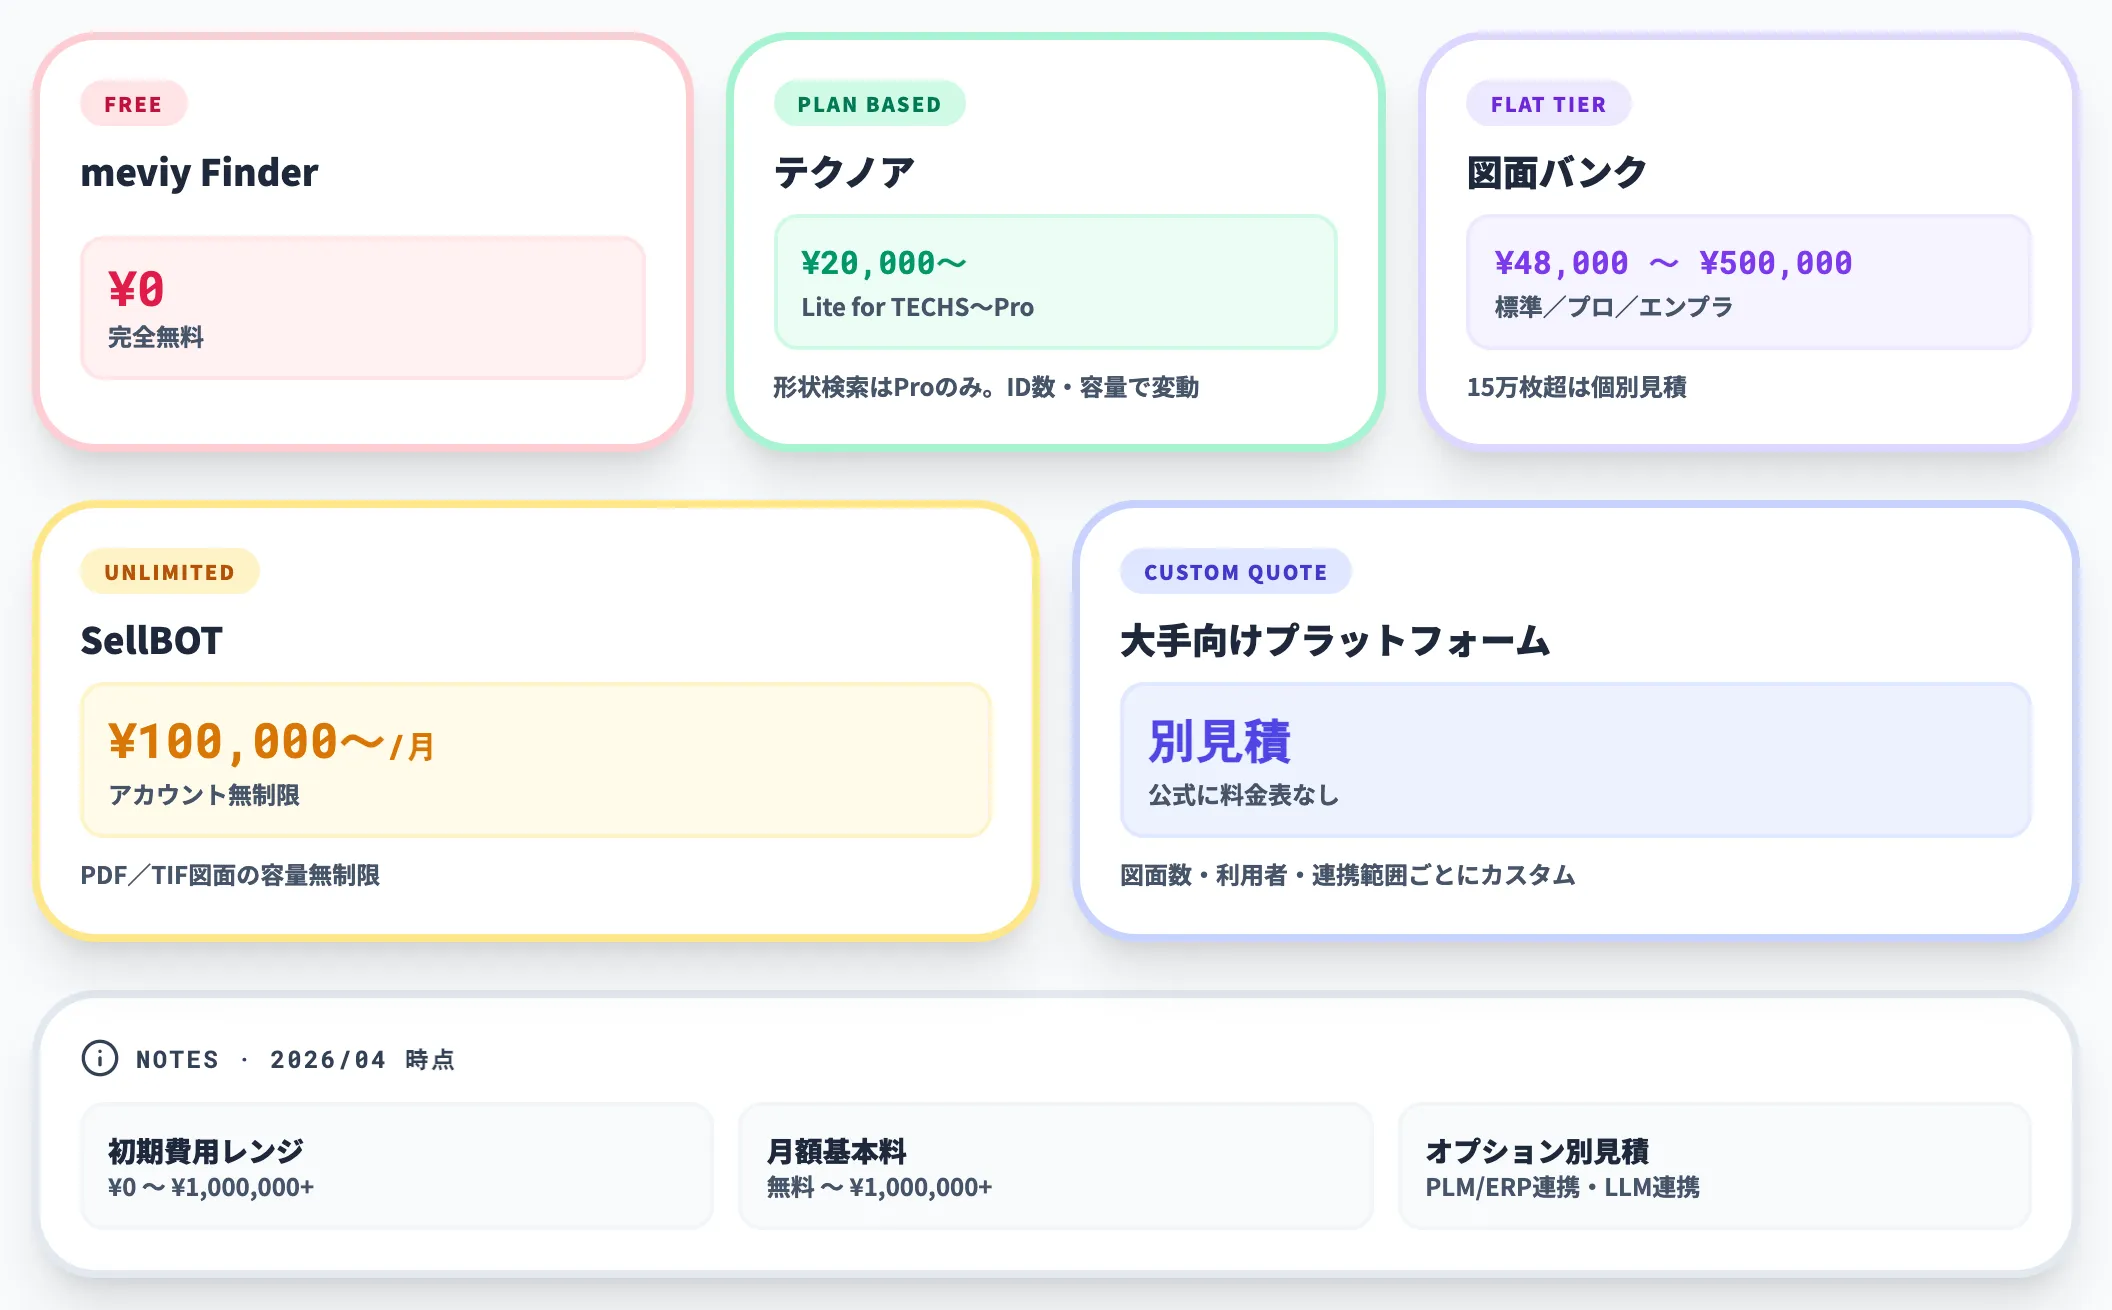Screen dimensions: 2112x1310
Task: Click the ¥0 〜 ¥1,000,000+ value
Action: pos(211,1187)
